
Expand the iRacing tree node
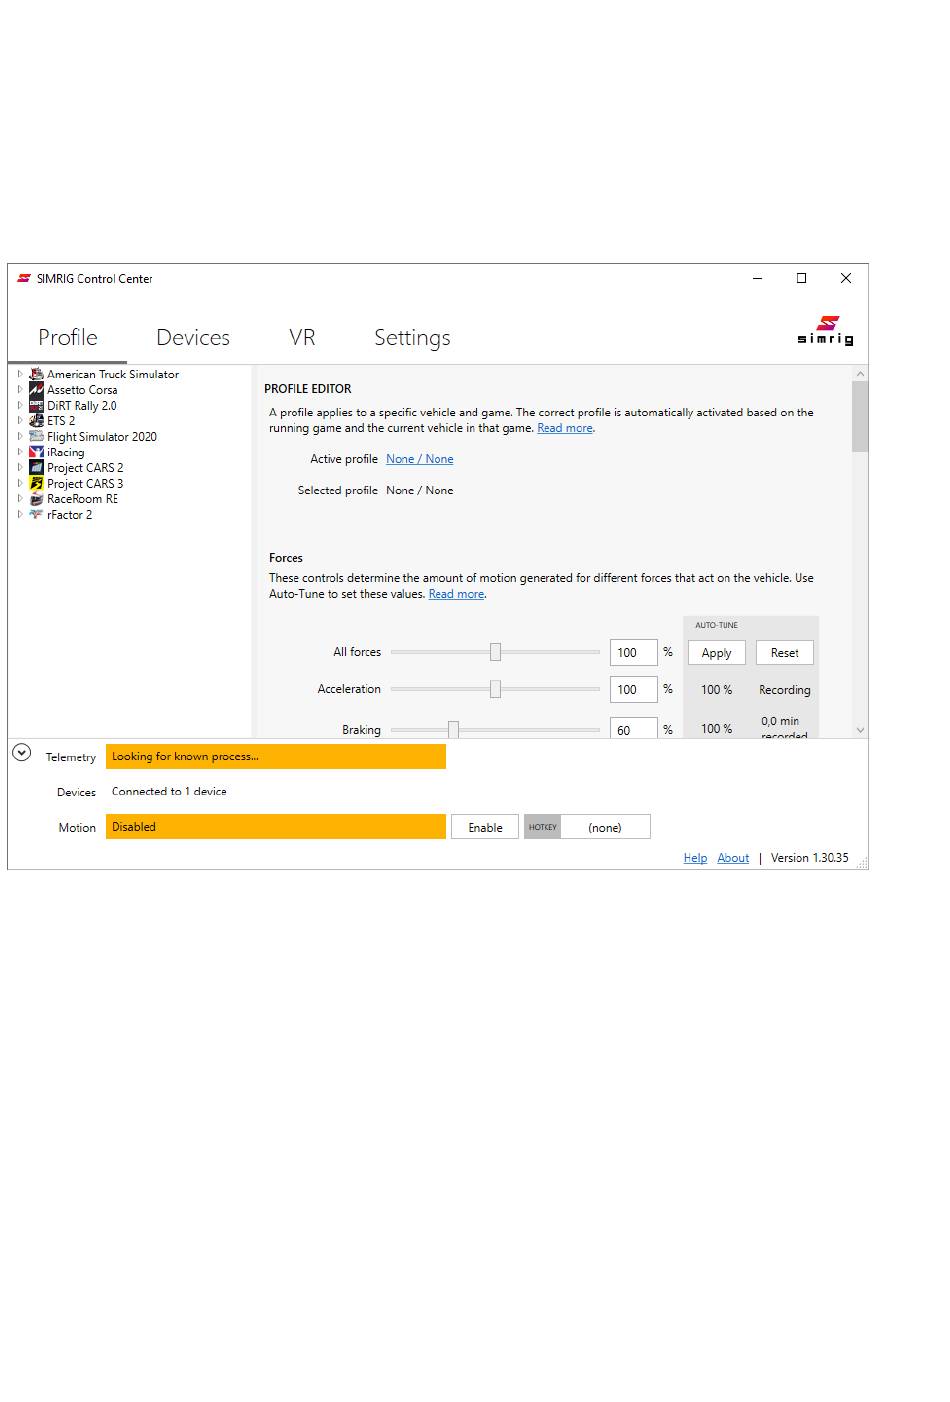click(x=20, y=452)
